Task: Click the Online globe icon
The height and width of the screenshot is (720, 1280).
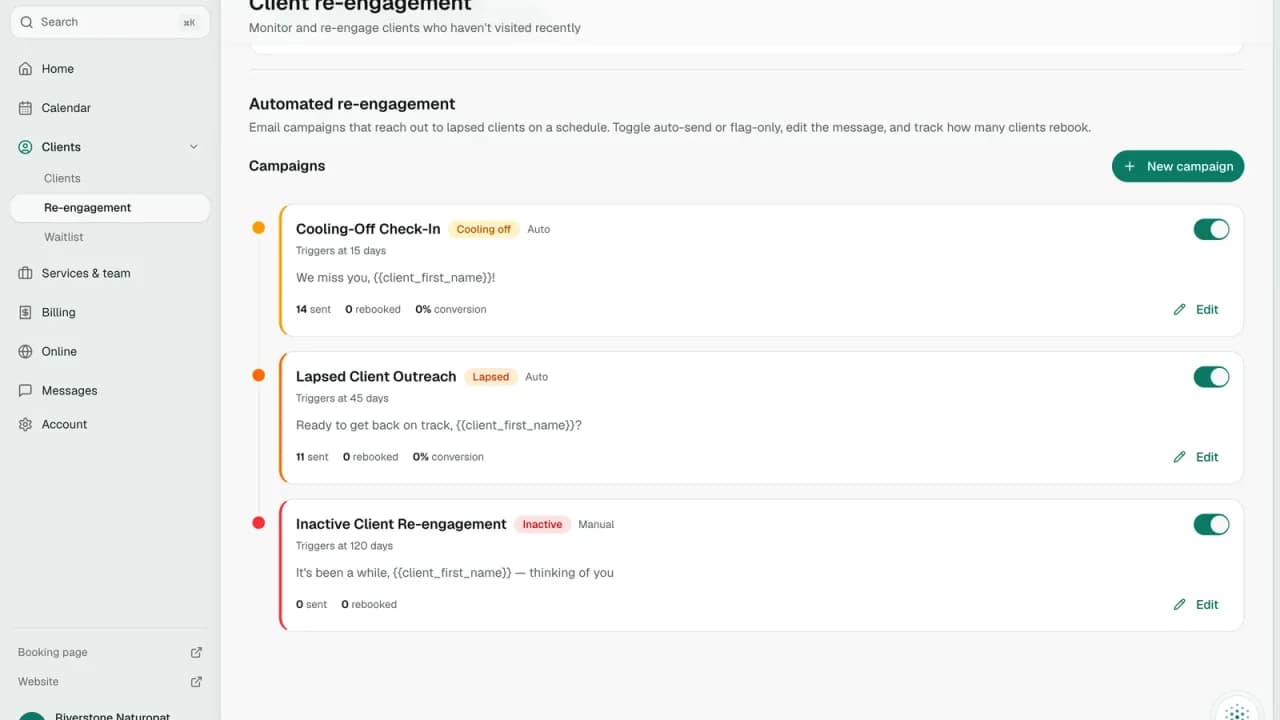Action: click(x=25, y=351)
